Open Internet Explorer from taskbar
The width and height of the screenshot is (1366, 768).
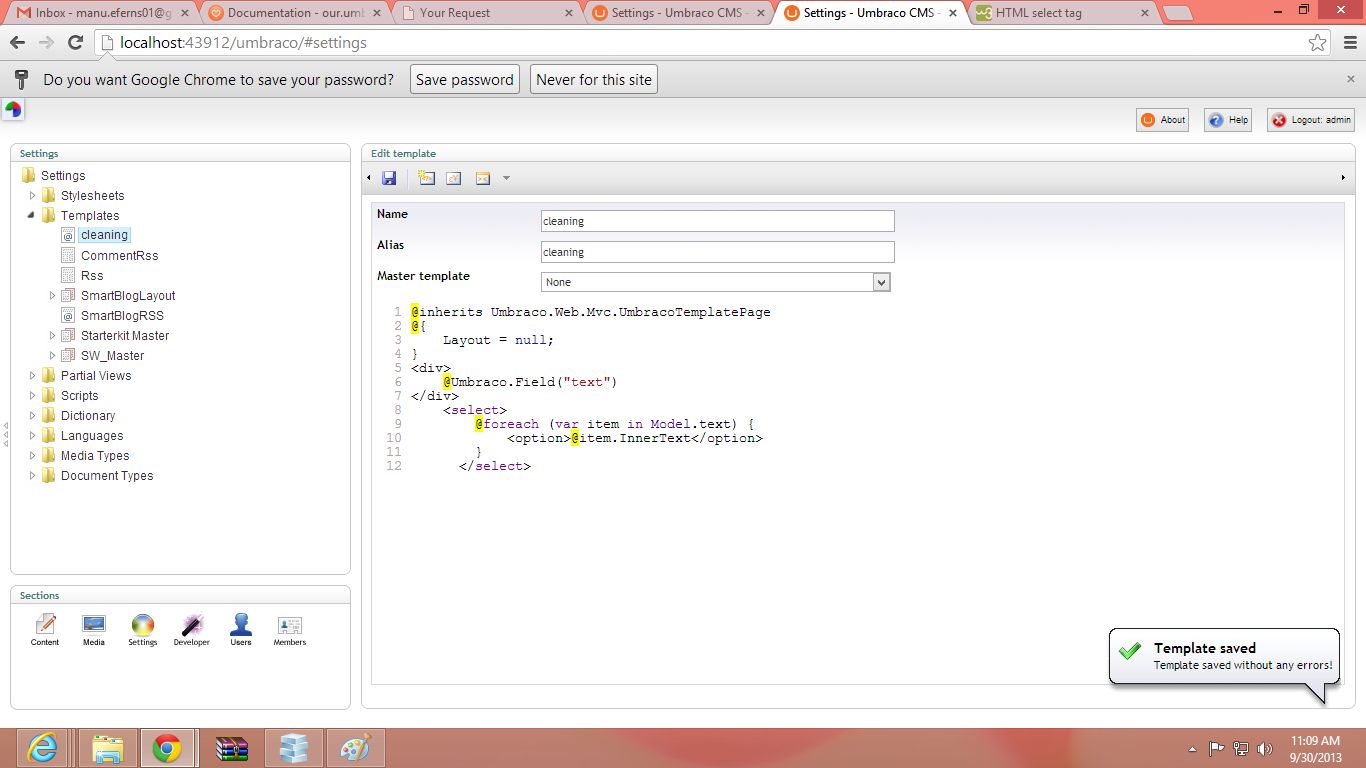coord(42,748)
